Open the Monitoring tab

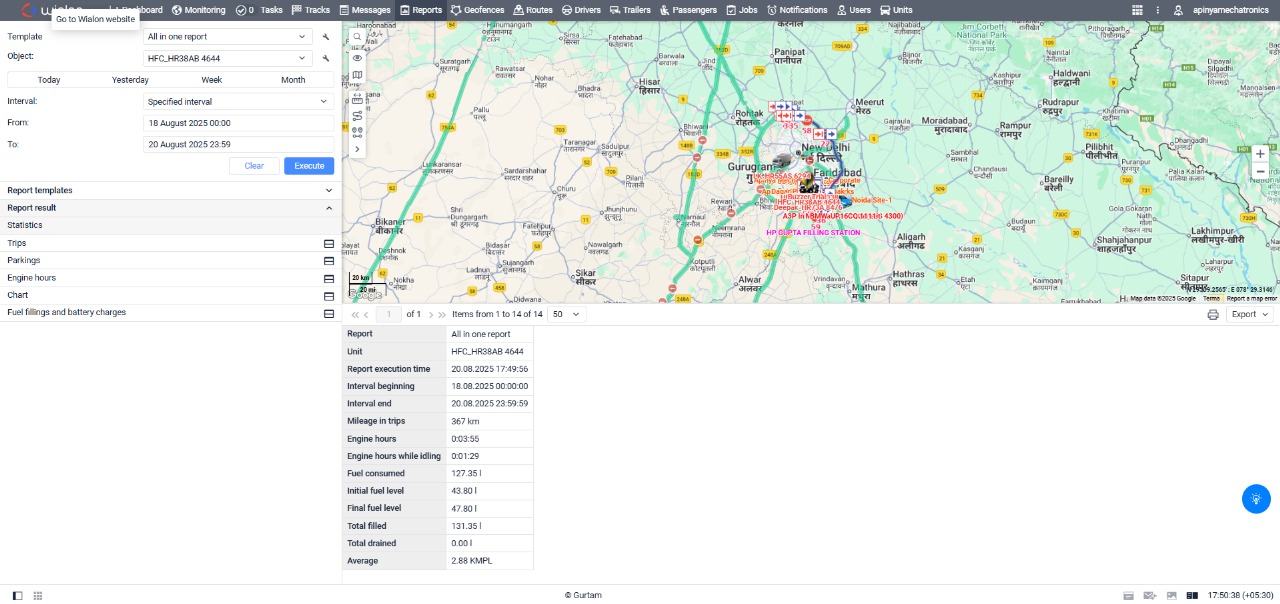point(198,10)
